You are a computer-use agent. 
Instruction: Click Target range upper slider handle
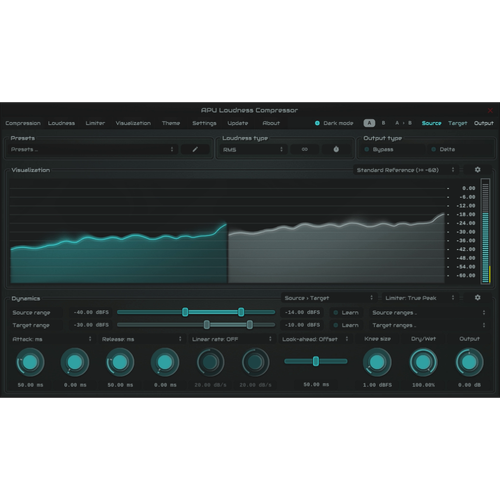[x=250, y=325]
